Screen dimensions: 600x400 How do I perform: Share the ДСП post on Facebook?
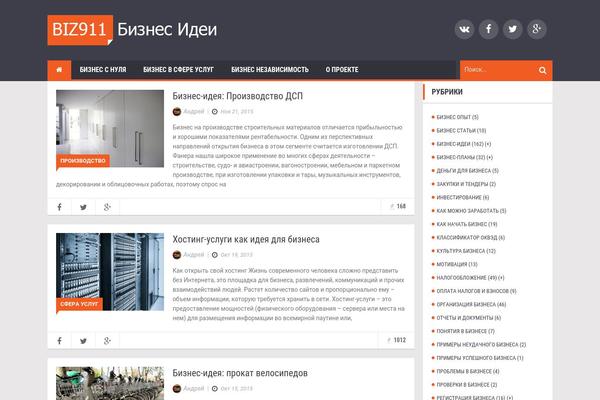pos(59,207)
